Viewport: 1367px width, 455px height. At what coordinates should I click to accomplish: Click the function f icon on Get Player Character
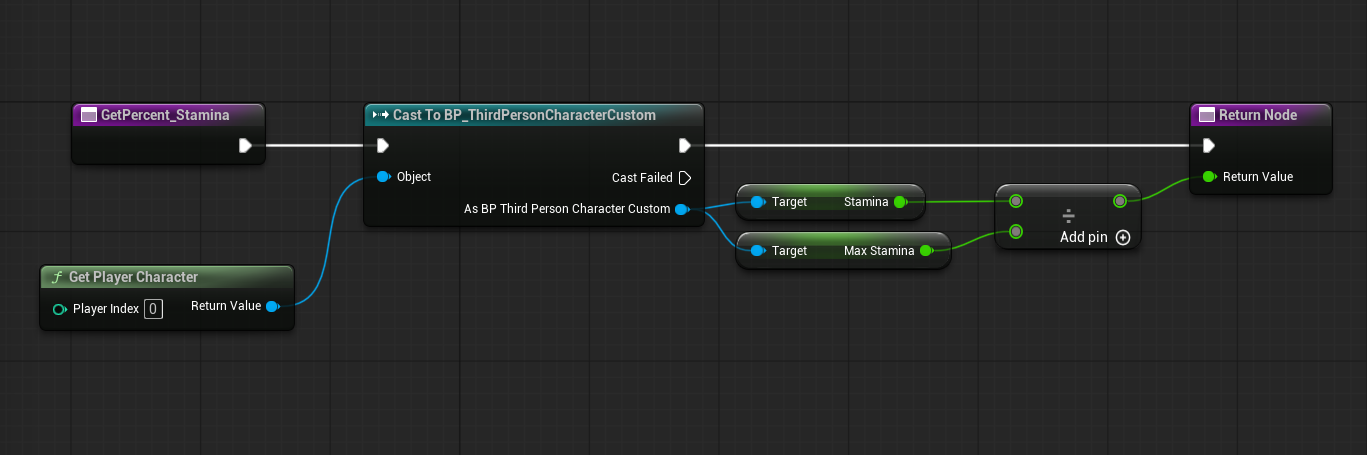pos(57,277)
